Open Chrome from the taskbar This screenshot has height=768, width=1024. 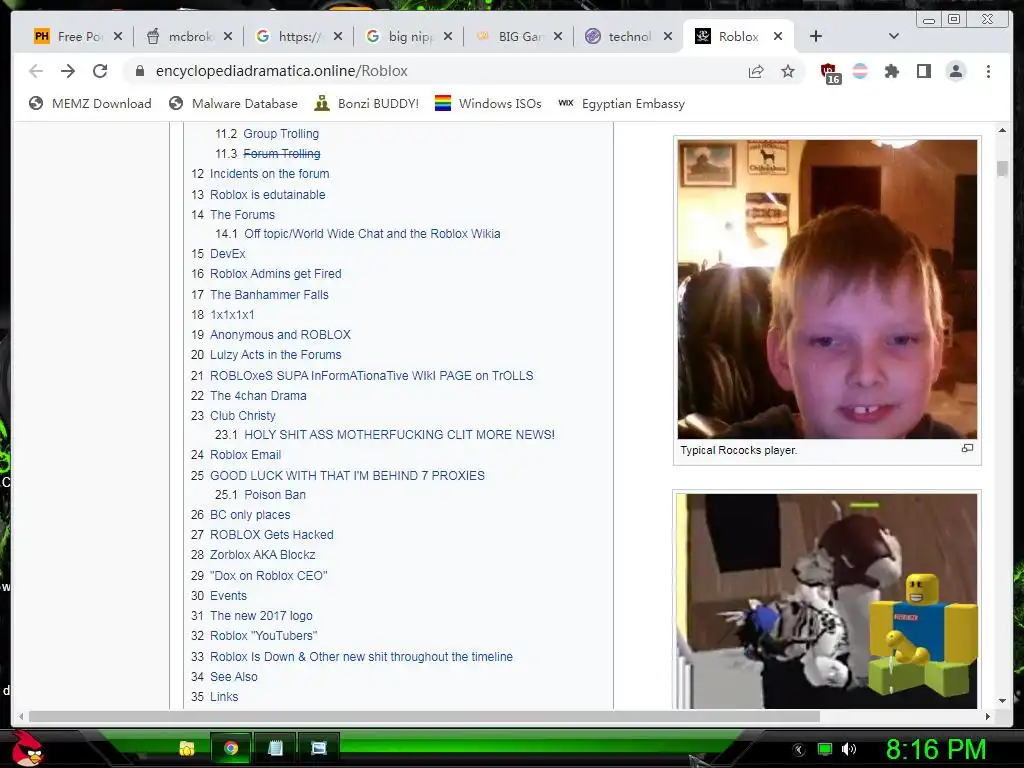[231, 748]
